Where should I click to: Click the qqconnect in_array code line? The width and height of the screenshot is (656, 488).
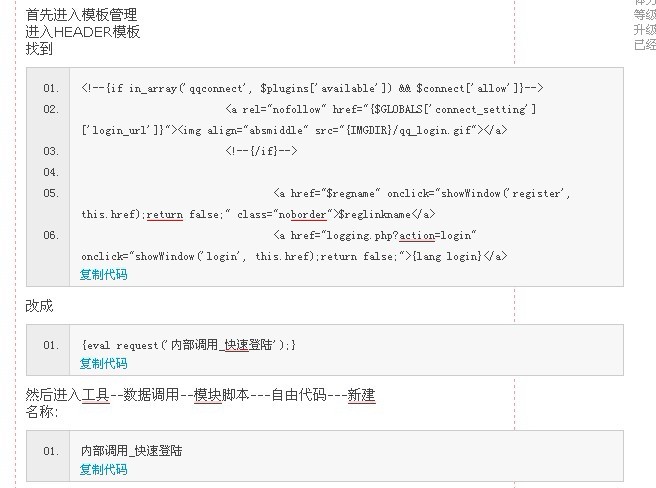point(312,88)
